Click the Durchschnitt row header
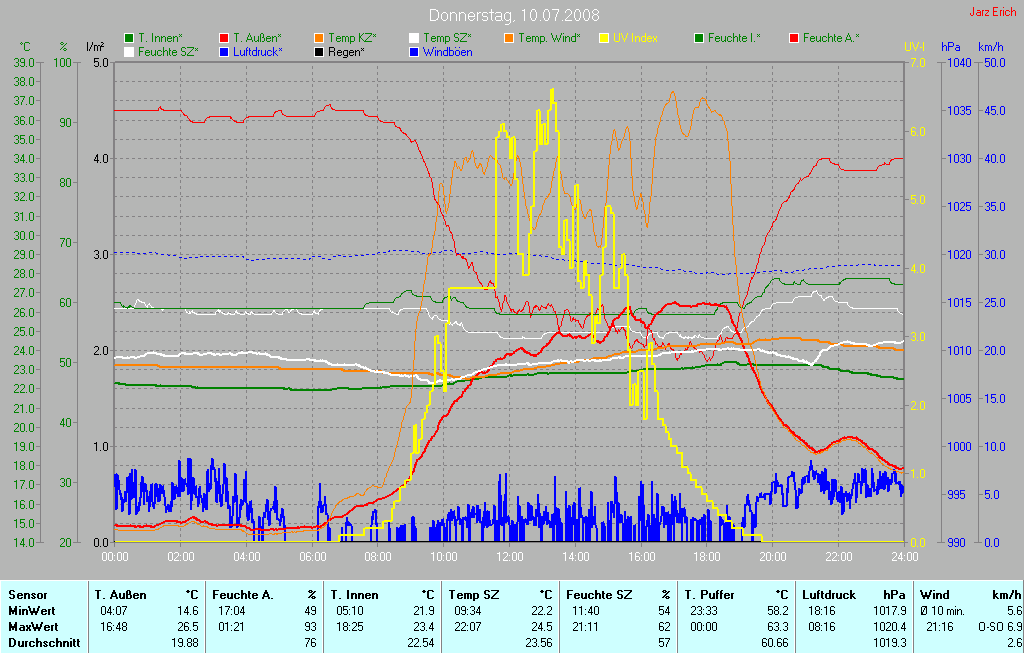Image resolution: width=1024 pixels, height=653 pixels. tap(44, 643)
